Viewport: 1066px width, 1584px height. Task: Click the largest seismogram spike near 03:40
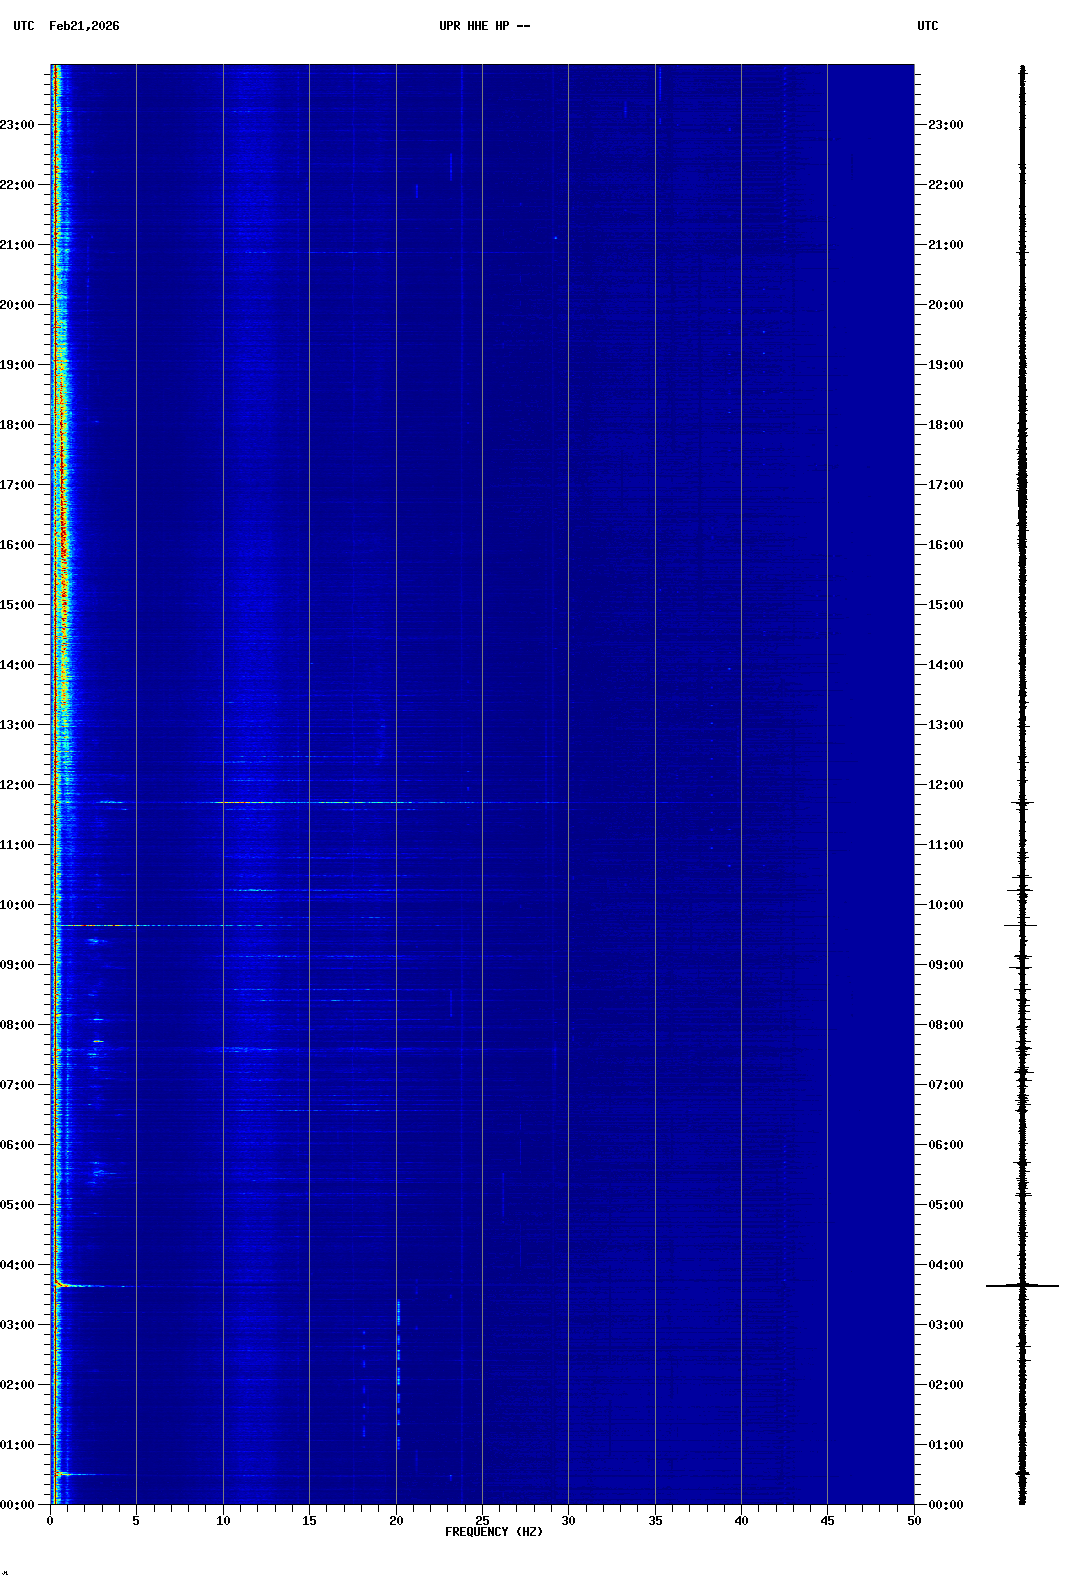click(1022, 1285)
